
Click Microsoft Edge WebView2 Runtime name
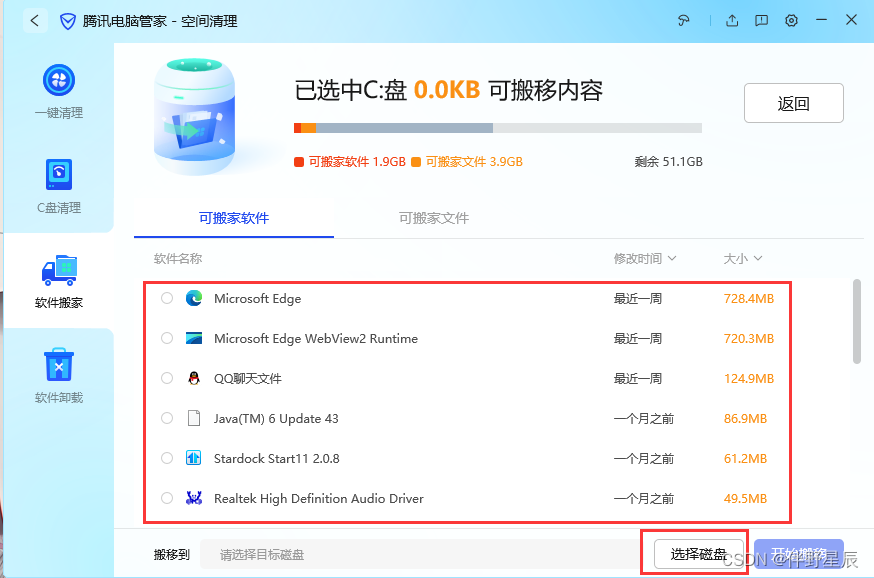[316, 339]
